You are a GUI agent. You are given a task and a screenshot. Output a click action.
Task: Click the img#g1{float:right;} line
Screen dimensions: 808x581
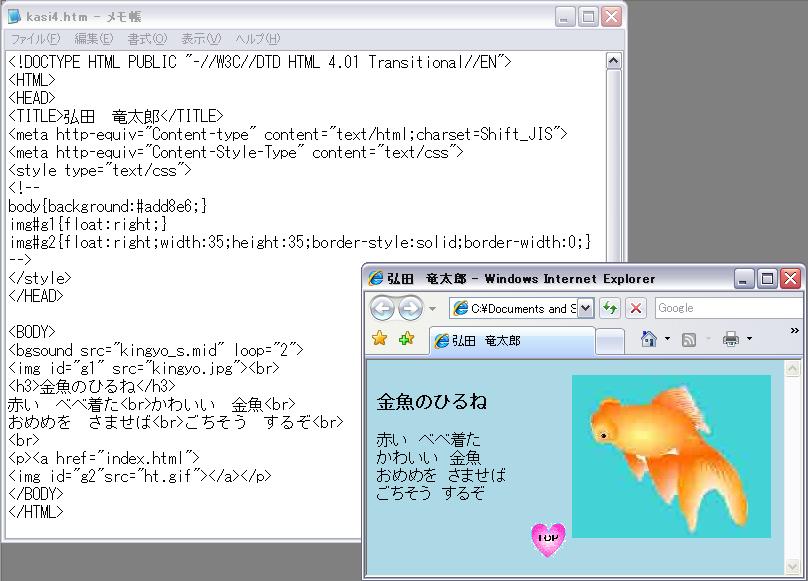point(88,224)
